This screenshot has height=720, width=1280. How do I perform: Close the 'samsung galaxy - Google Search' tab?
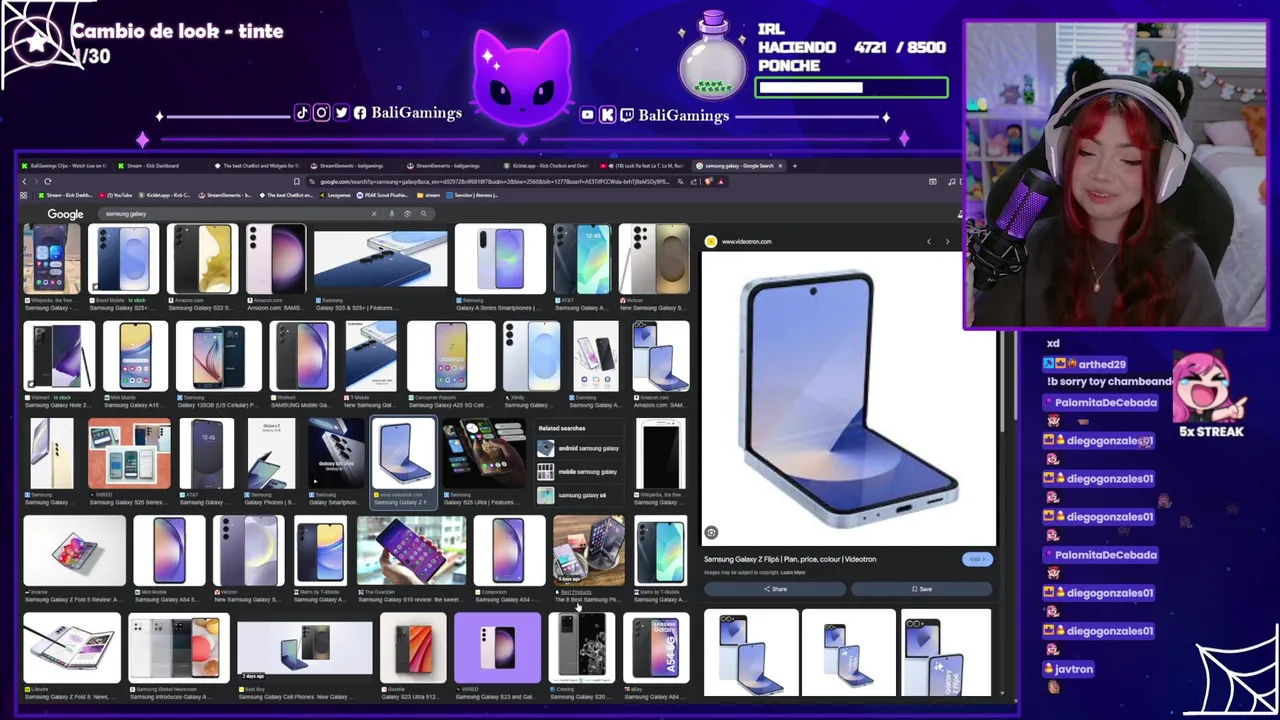pos(781,165)
